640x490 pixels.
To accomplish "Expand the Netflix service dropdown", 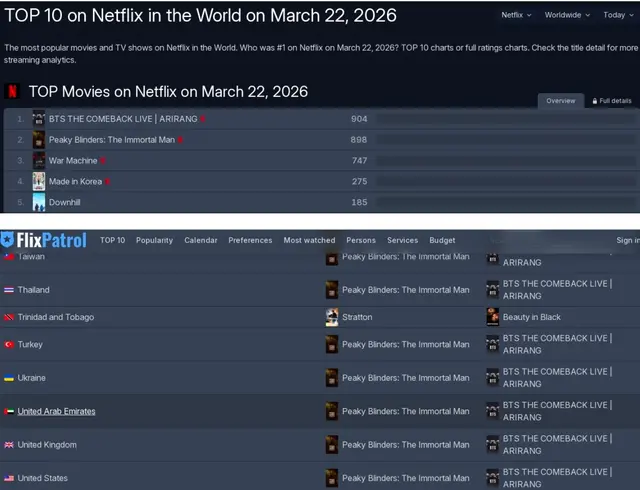I will [516, 15].
